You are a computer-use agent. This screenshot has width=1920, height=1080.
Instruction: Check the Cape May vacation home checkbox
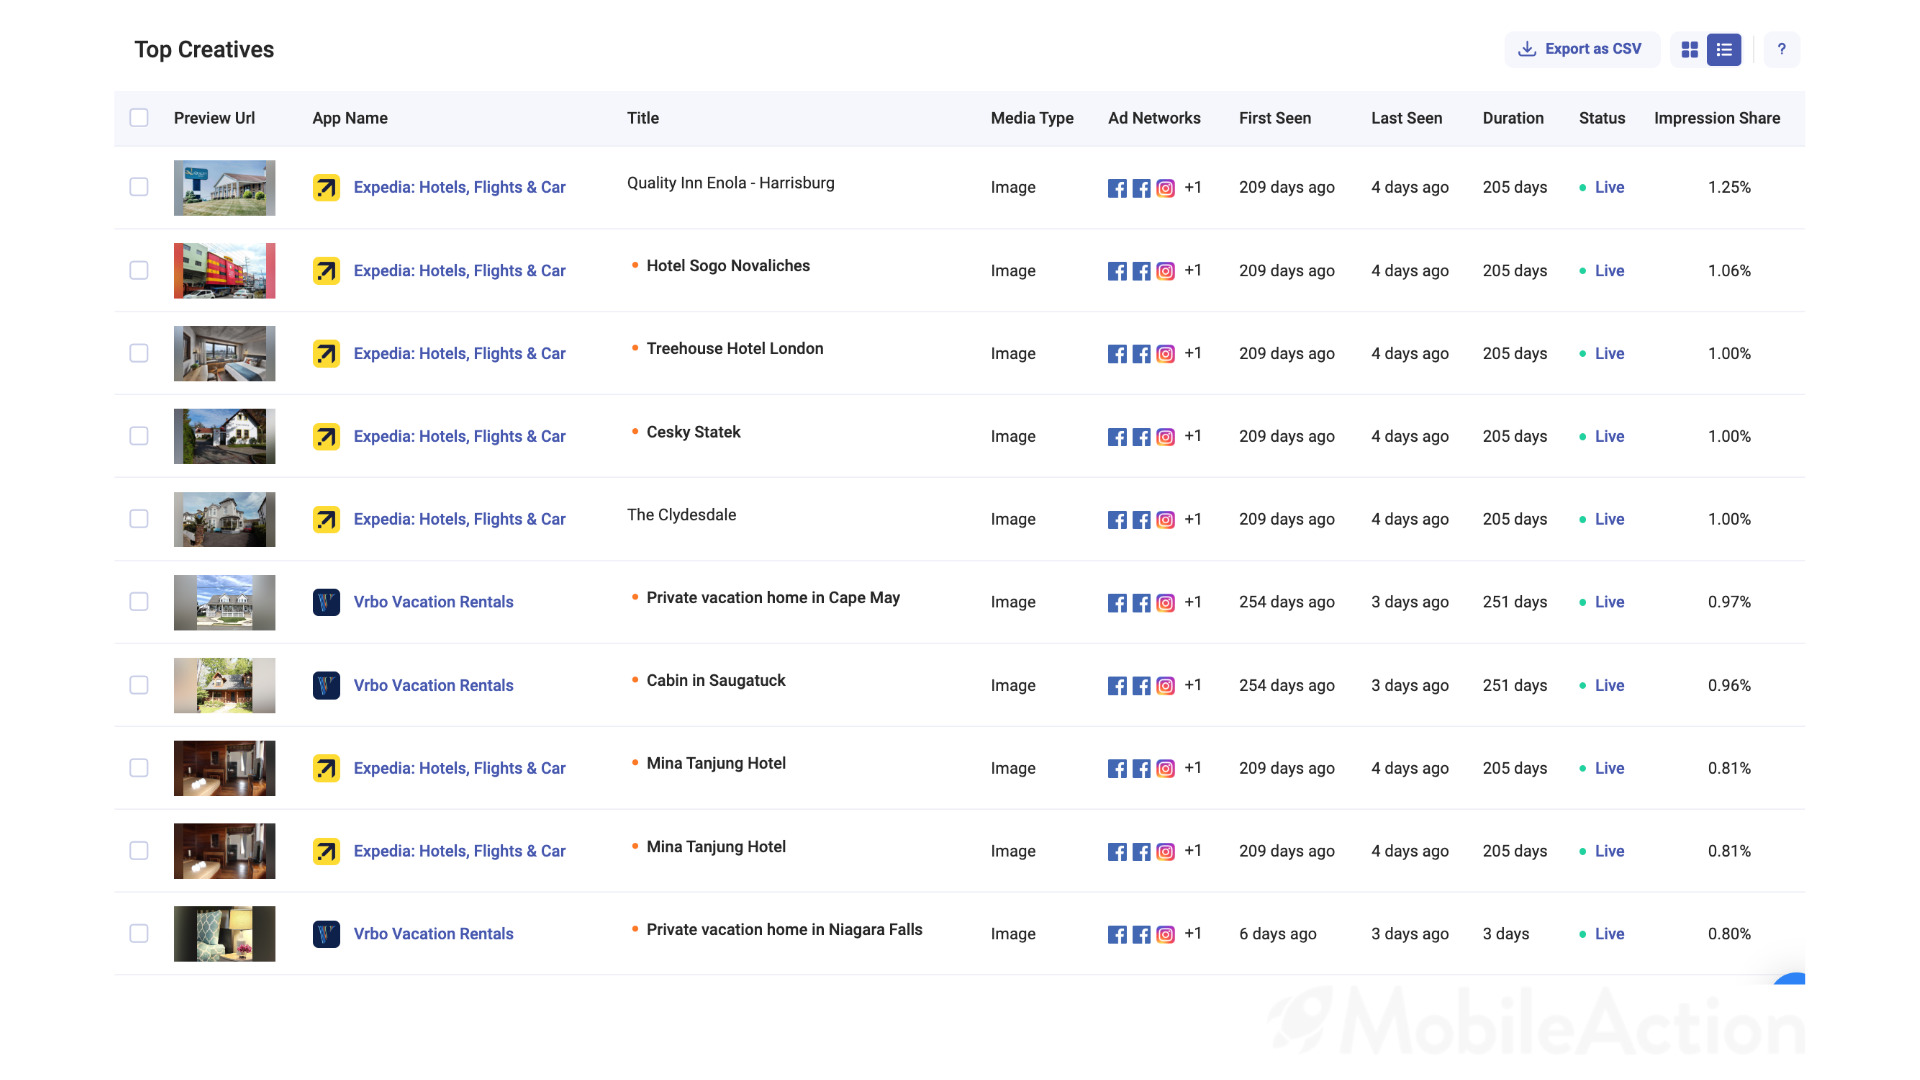pos(139,602)
